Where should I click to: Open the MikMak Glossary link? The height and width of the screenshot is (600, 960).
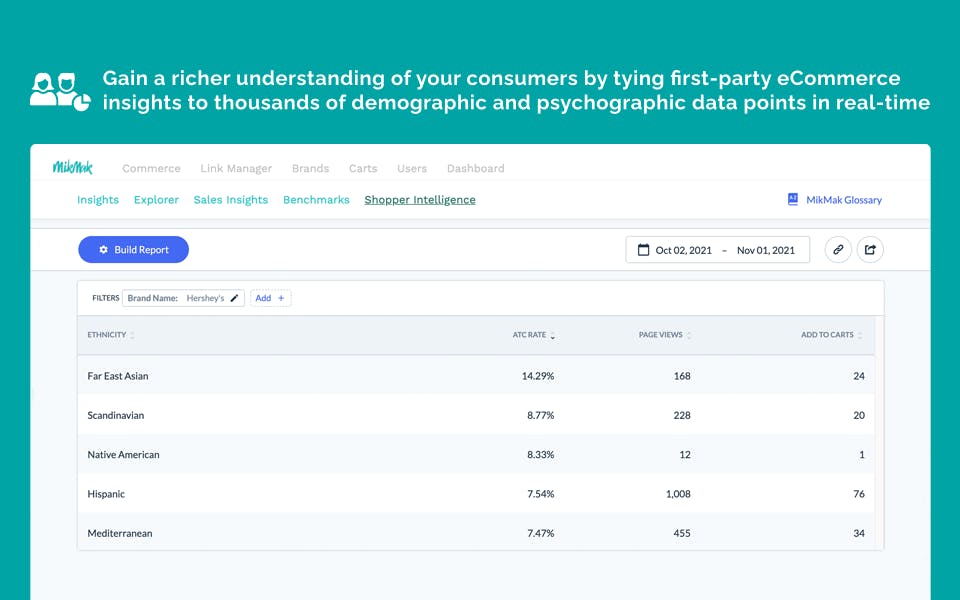[844, 200]
